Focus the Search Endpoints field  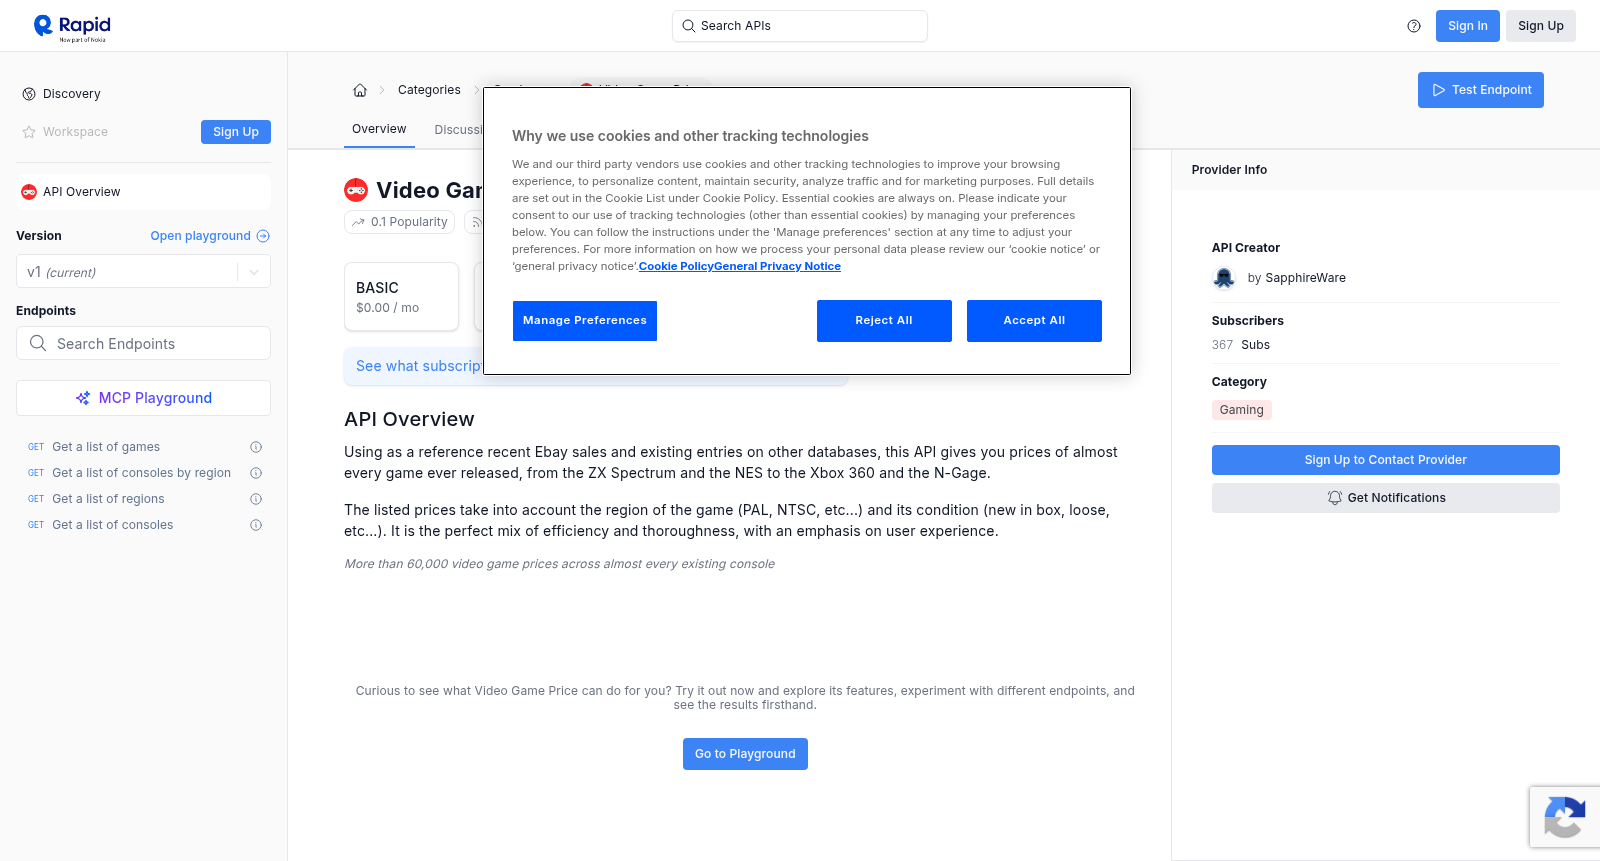(x=143, y=343)
